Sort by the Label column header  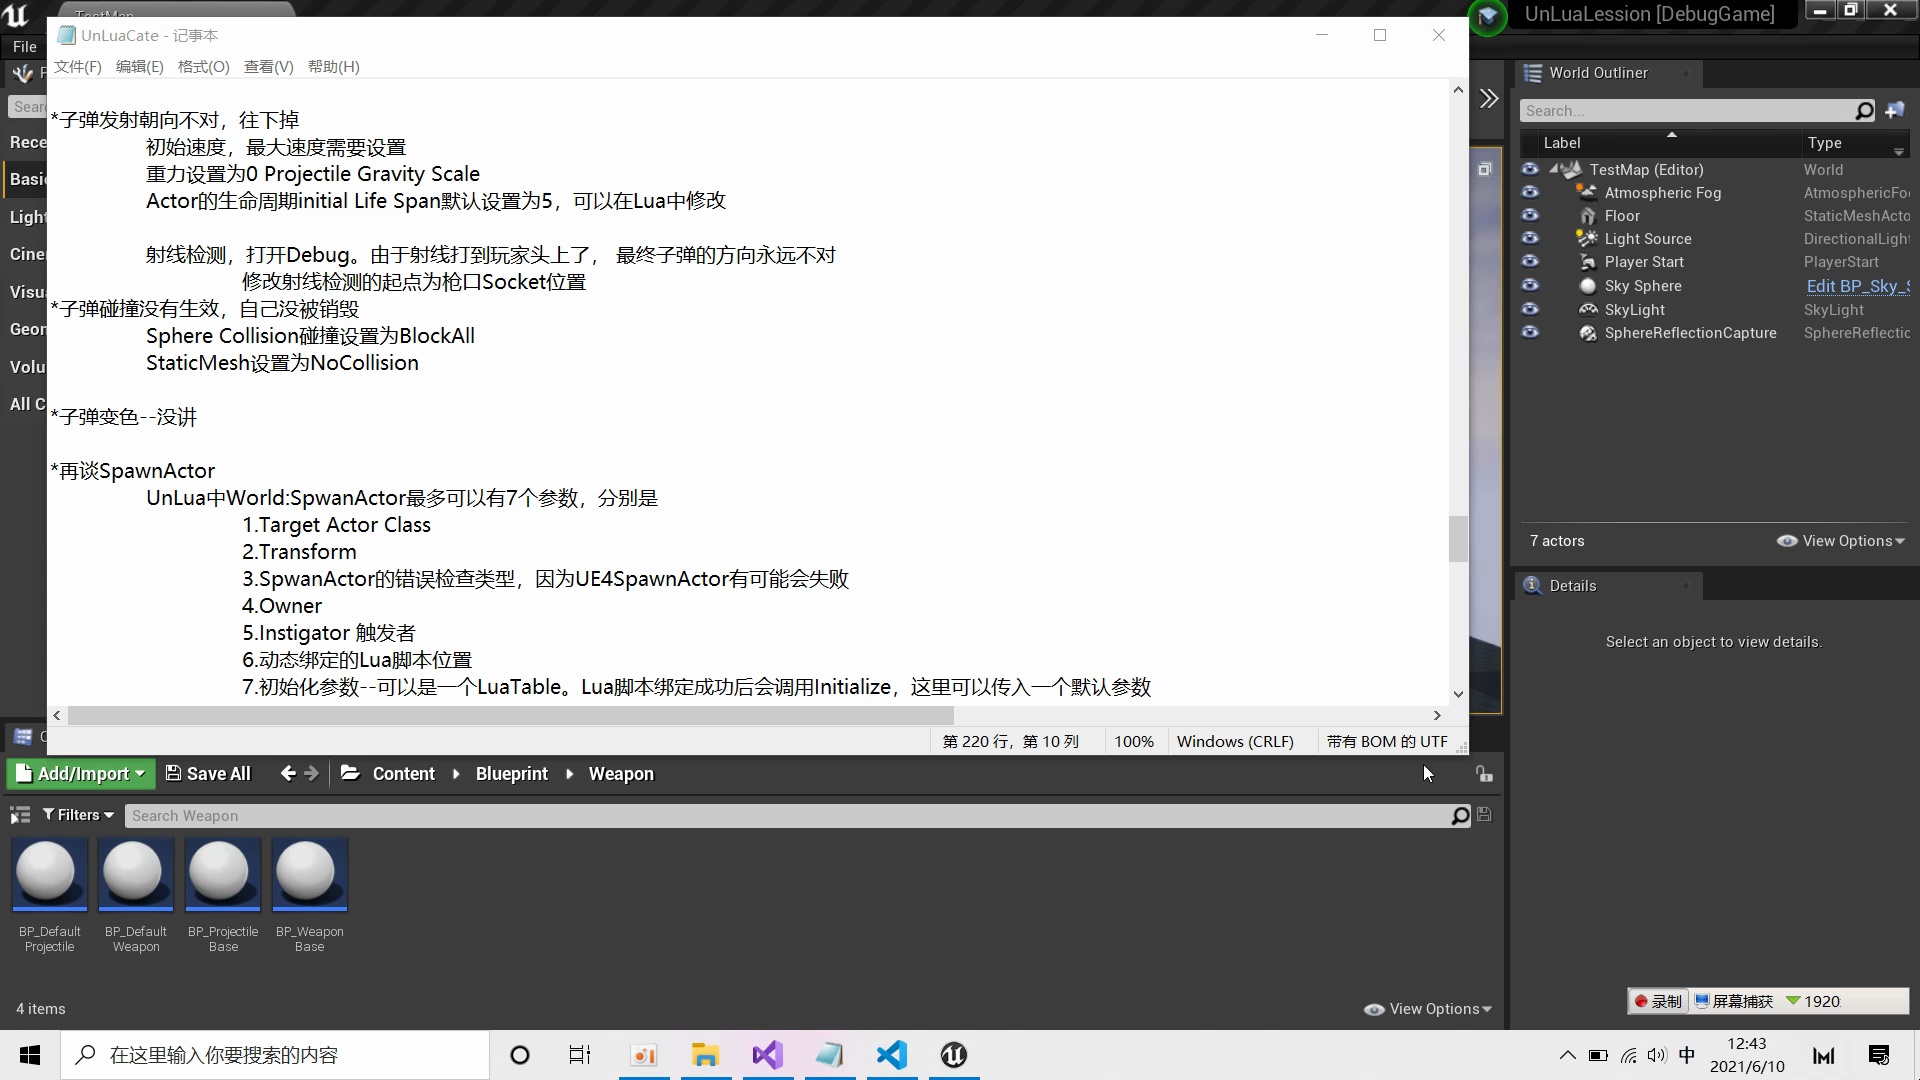click(x=1565, y=142)
